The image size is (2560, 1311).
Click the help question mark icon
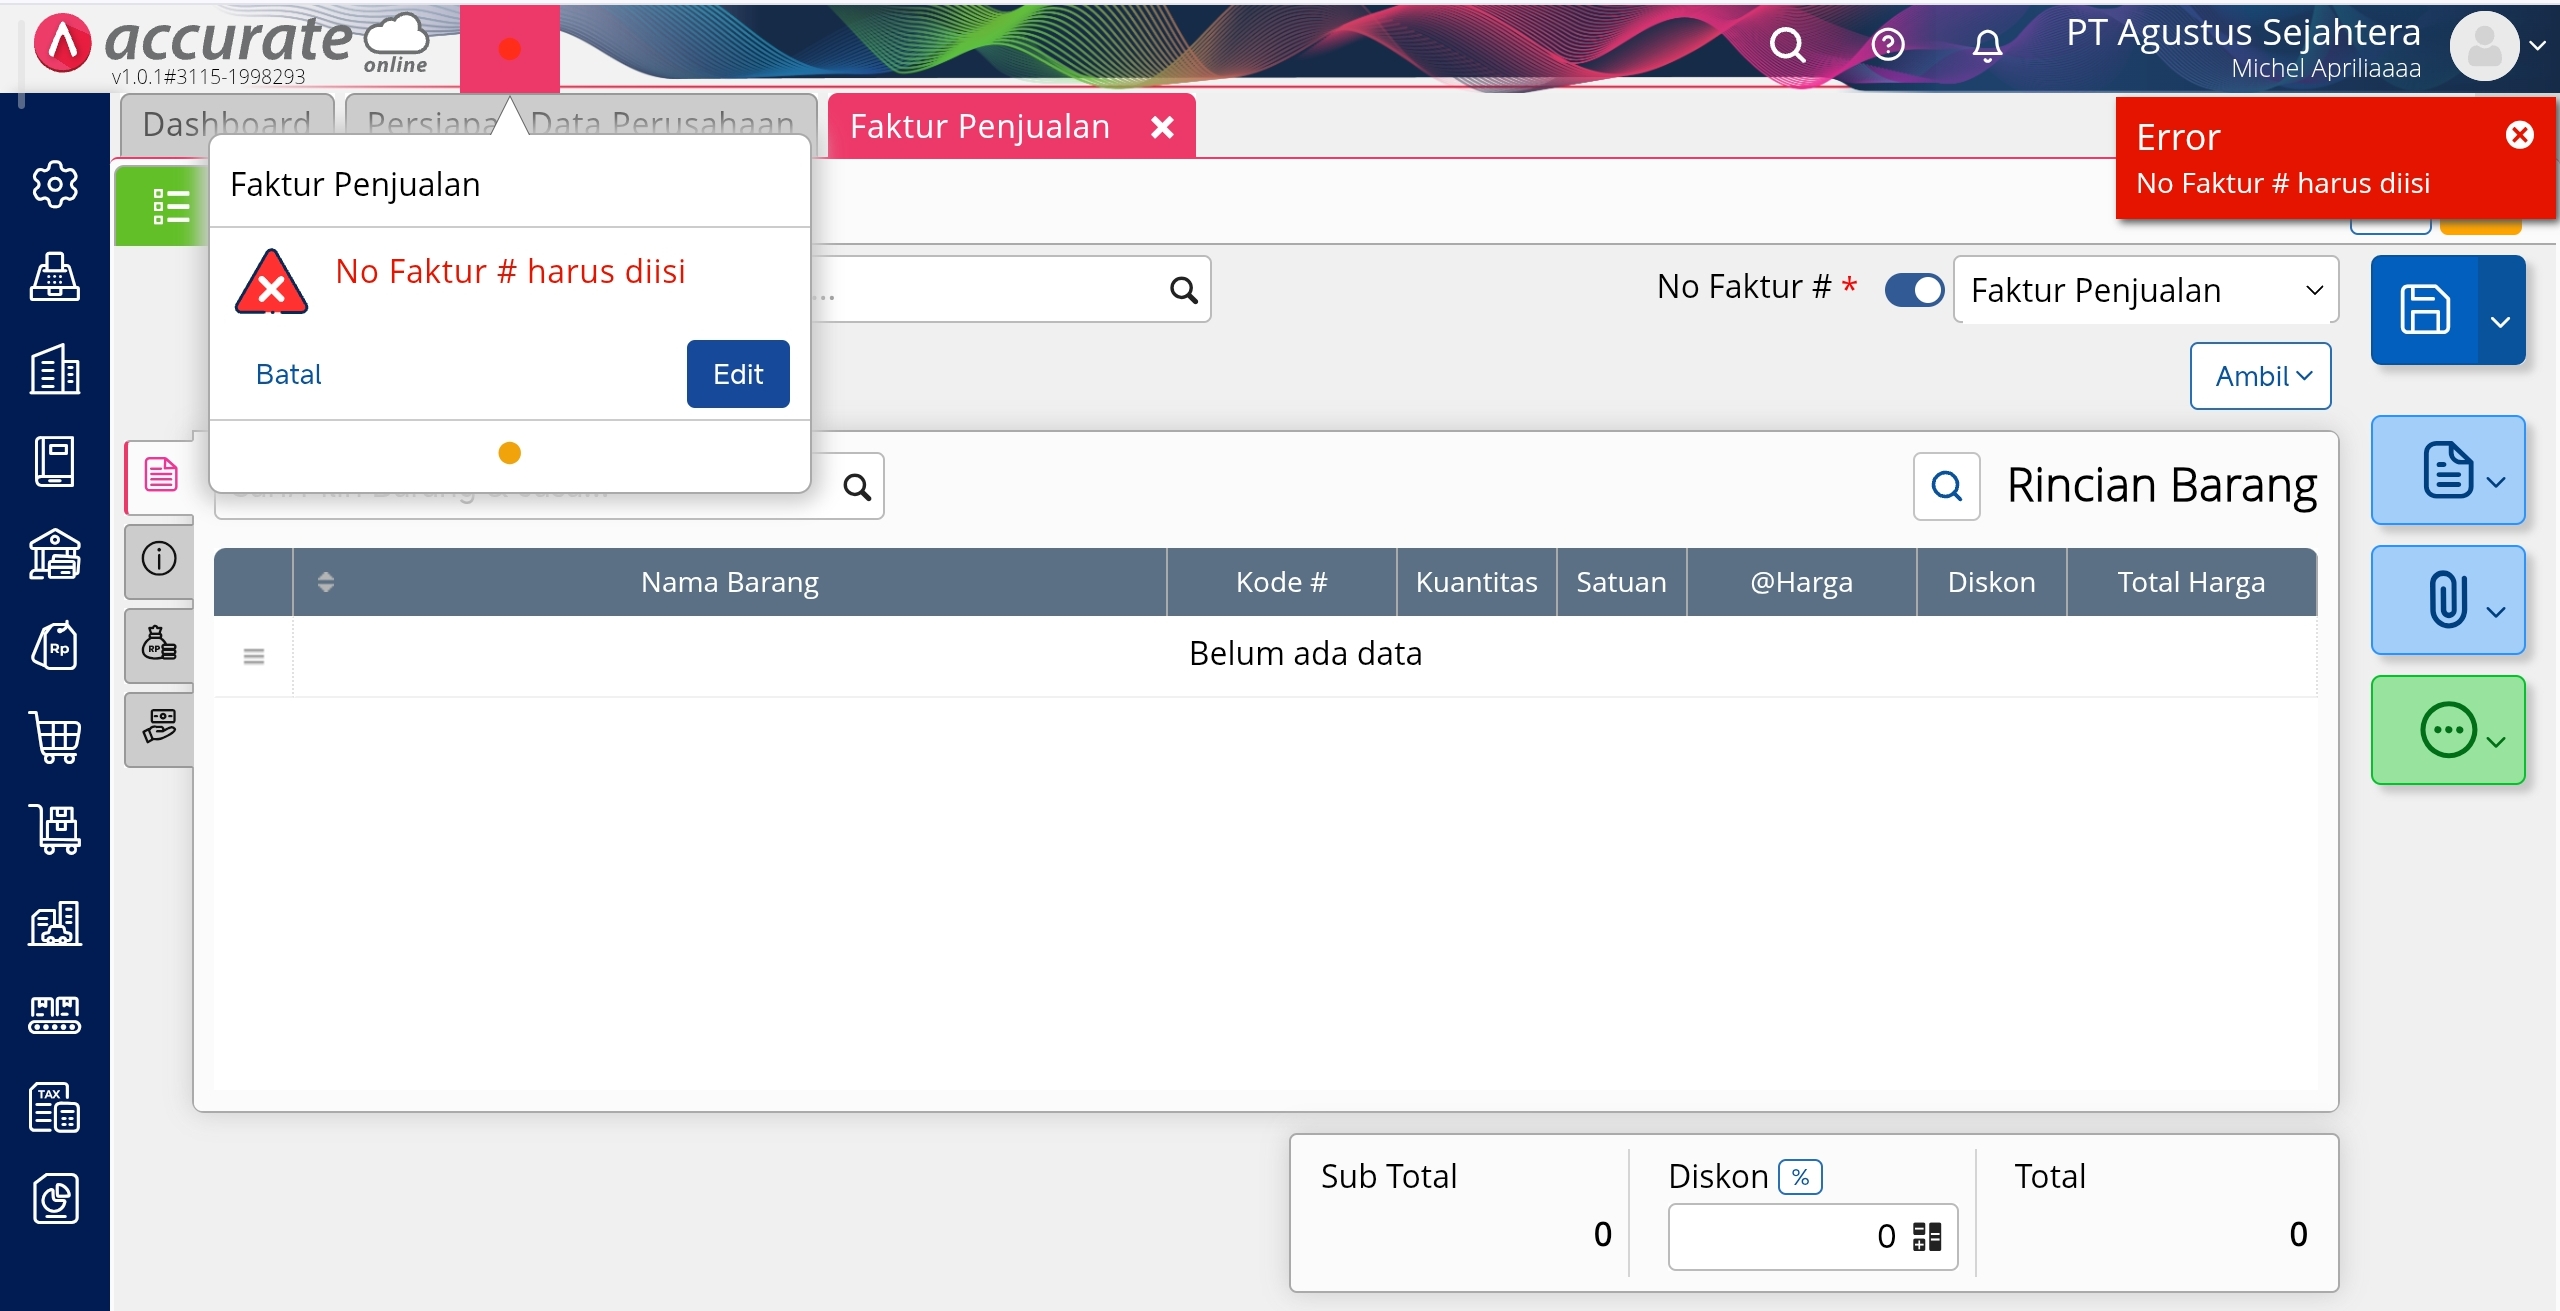pos(1888,45)
